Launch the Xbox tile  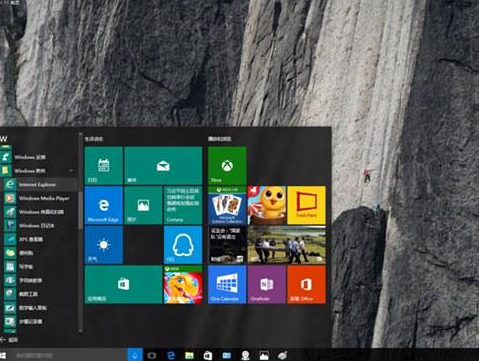coord(227,165)
